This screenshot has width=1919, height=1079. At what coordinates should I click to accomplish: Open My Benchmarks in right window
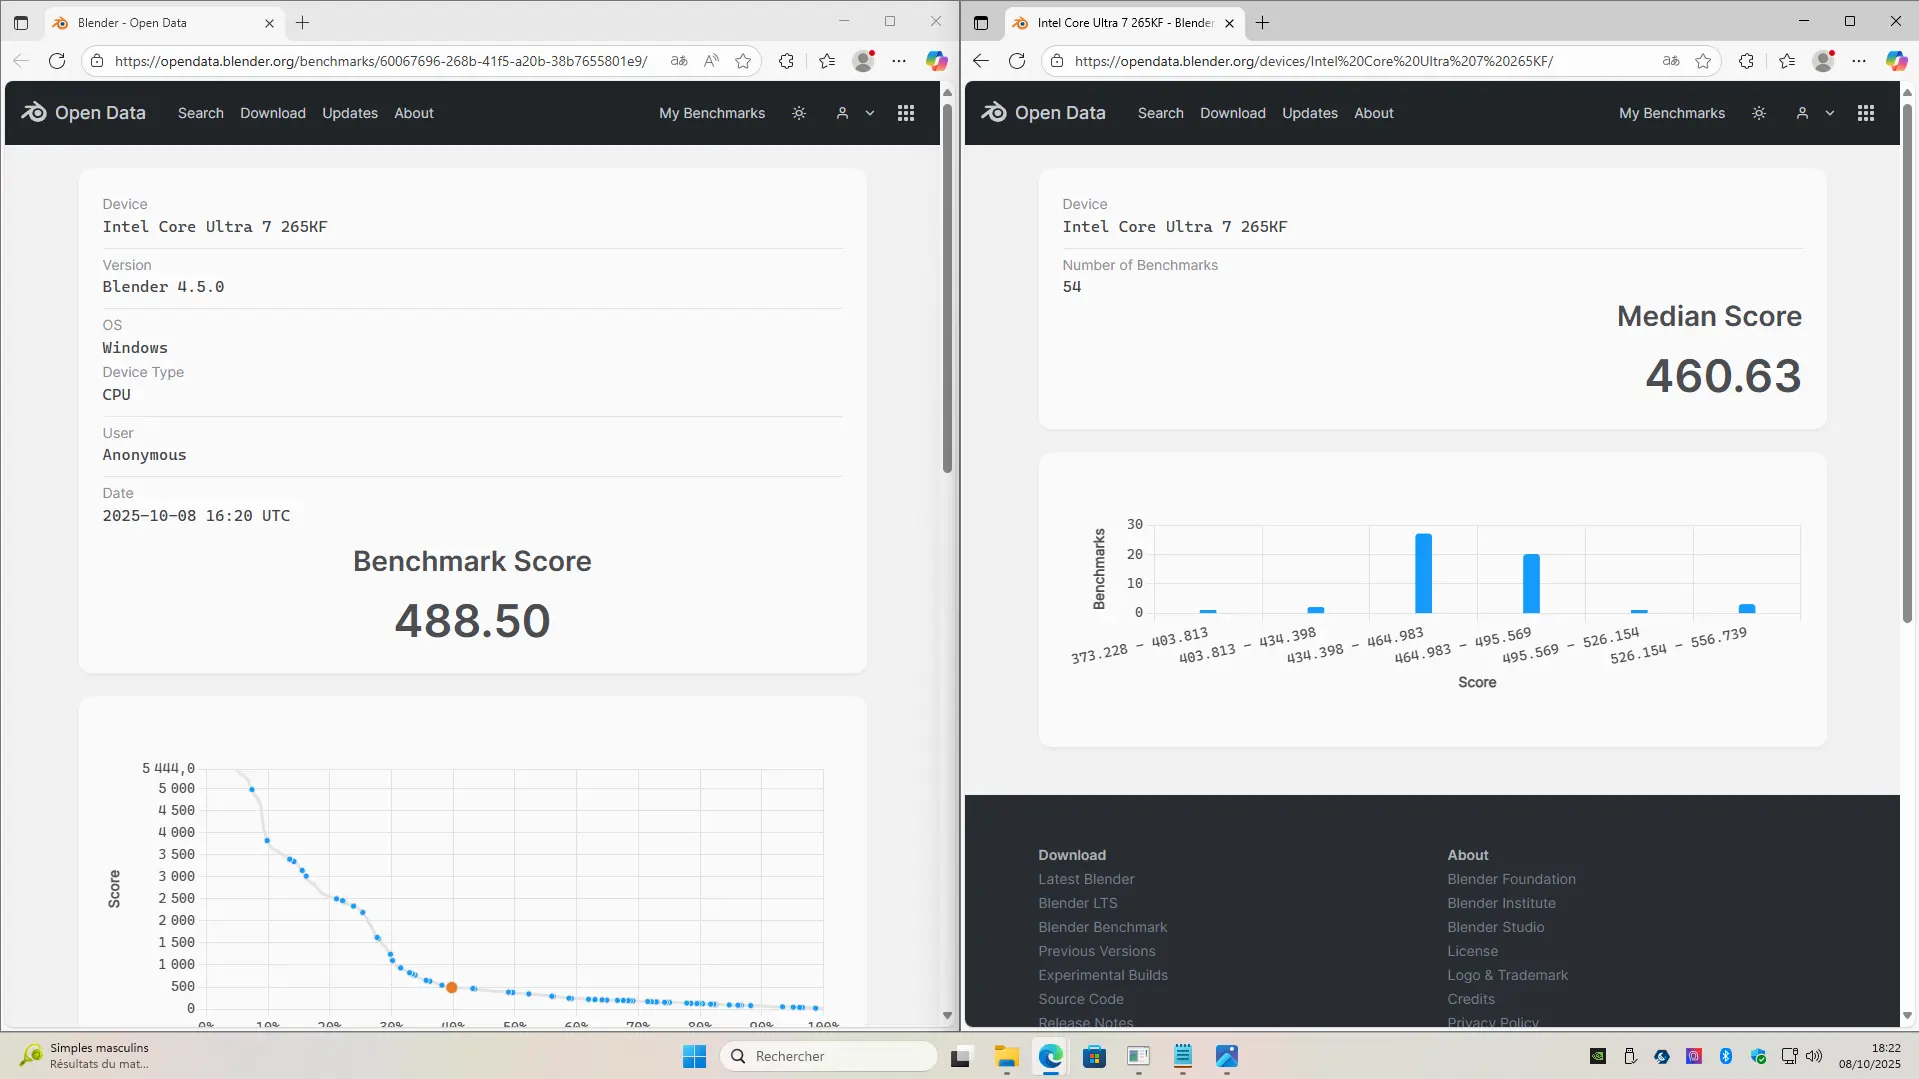(1672, 113)
